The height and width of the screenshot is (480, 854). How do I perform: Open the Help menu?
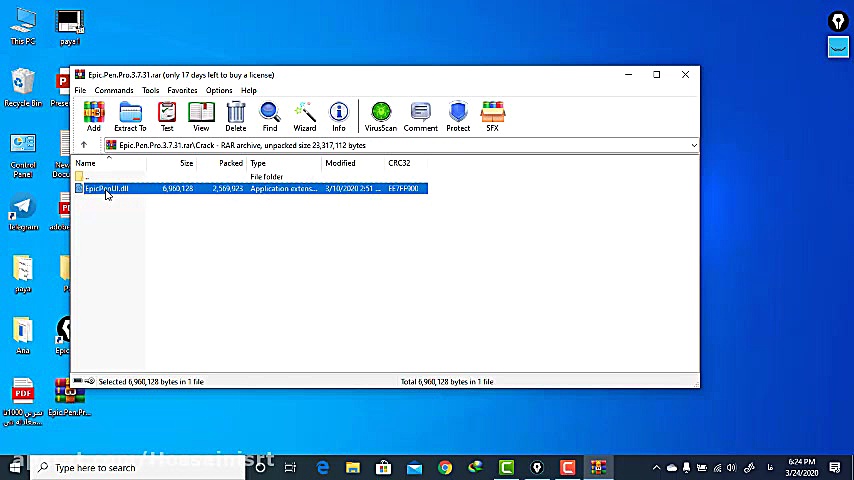click(248, 90)
